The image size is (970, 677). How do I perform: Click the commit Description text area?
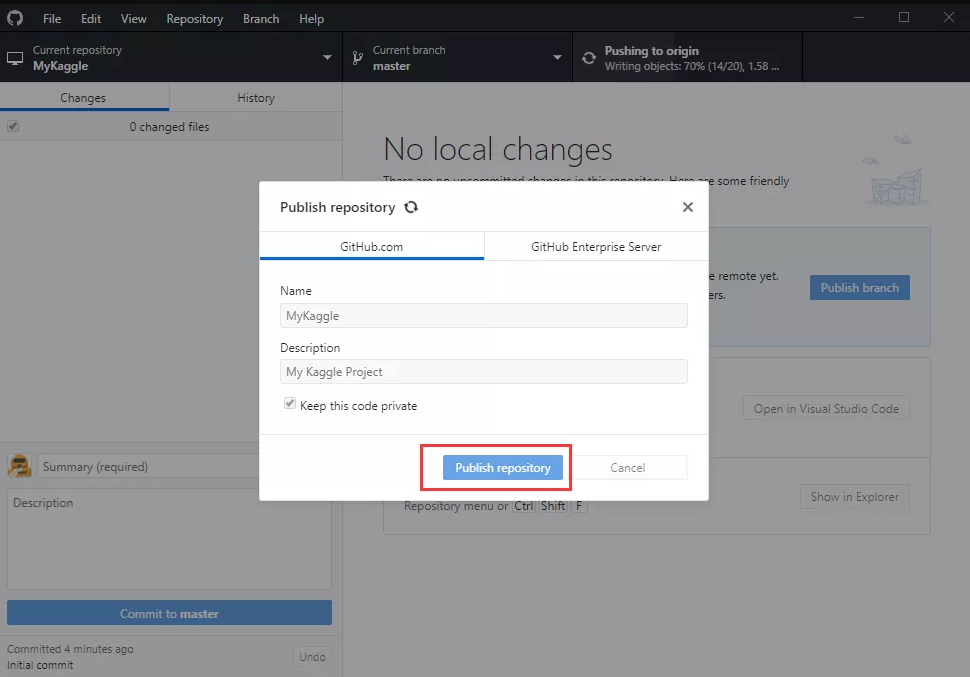[170, 538]
